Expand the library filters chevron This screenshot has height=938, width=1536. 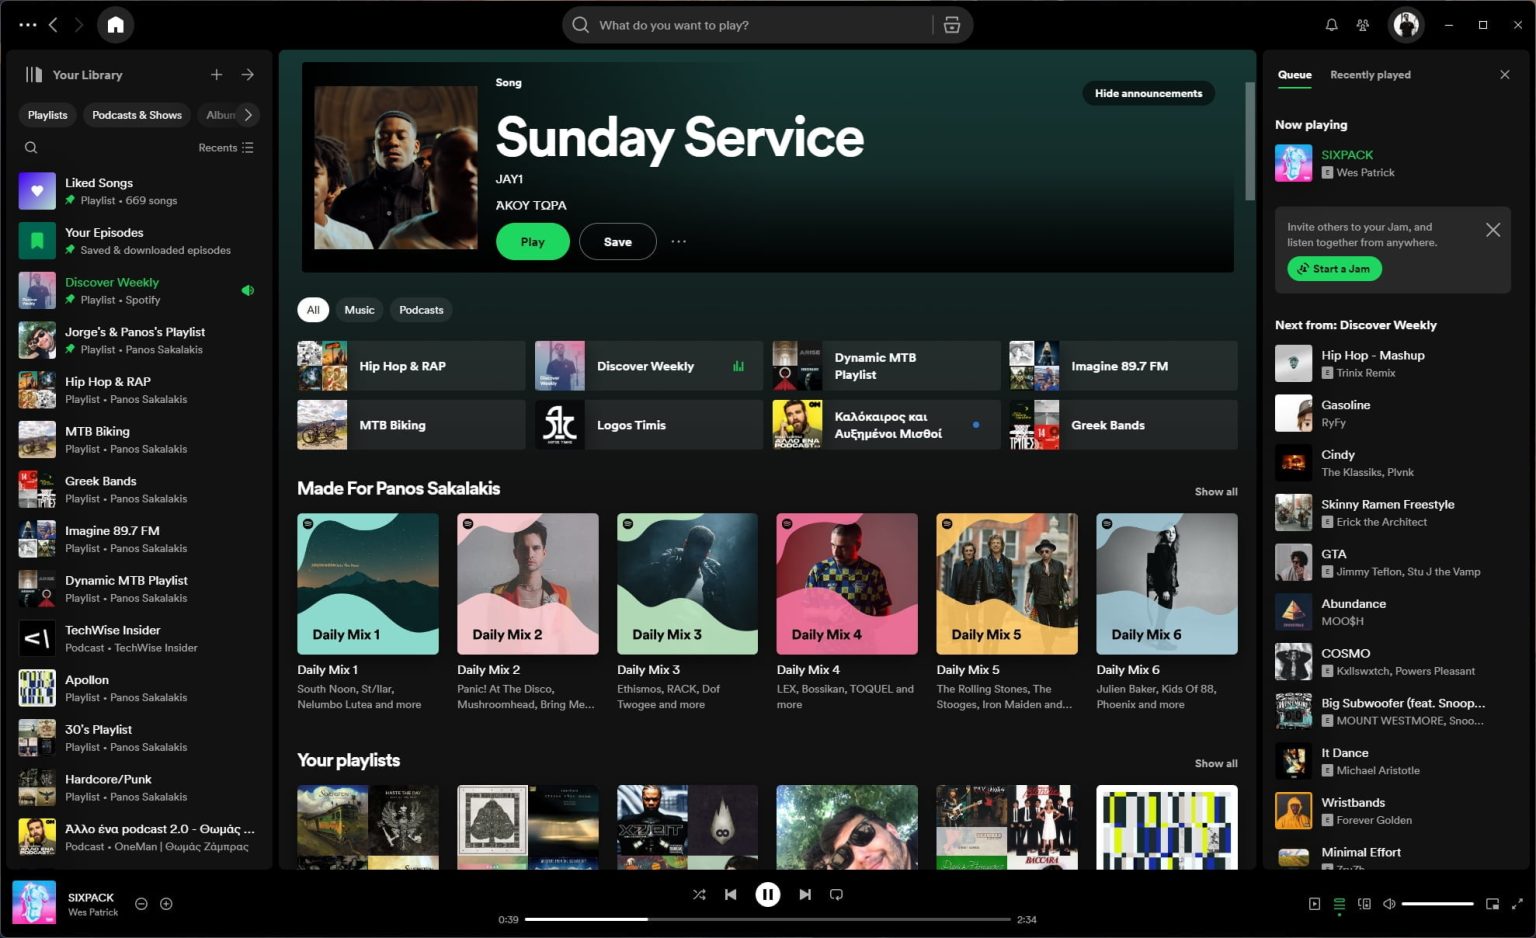tap(246, 114)
